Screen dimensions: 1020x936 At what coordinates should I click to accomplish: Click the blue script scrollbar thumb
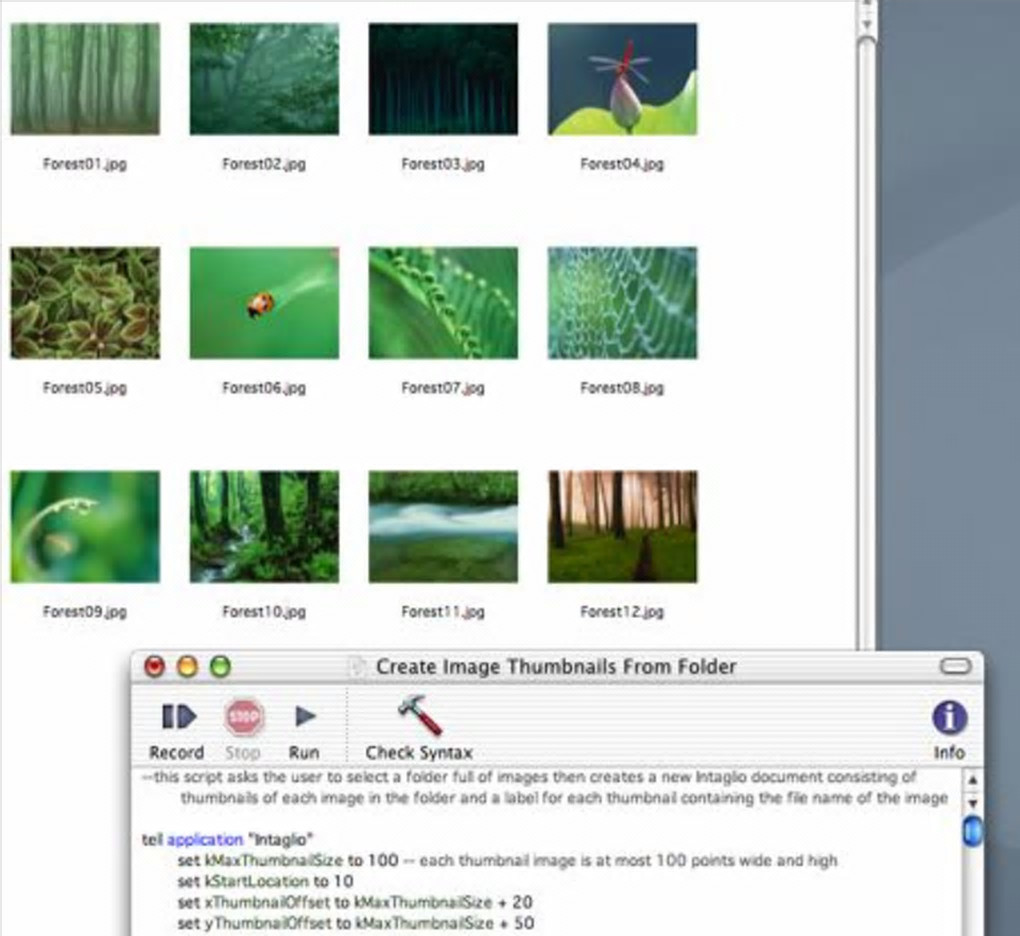point(973,832)
